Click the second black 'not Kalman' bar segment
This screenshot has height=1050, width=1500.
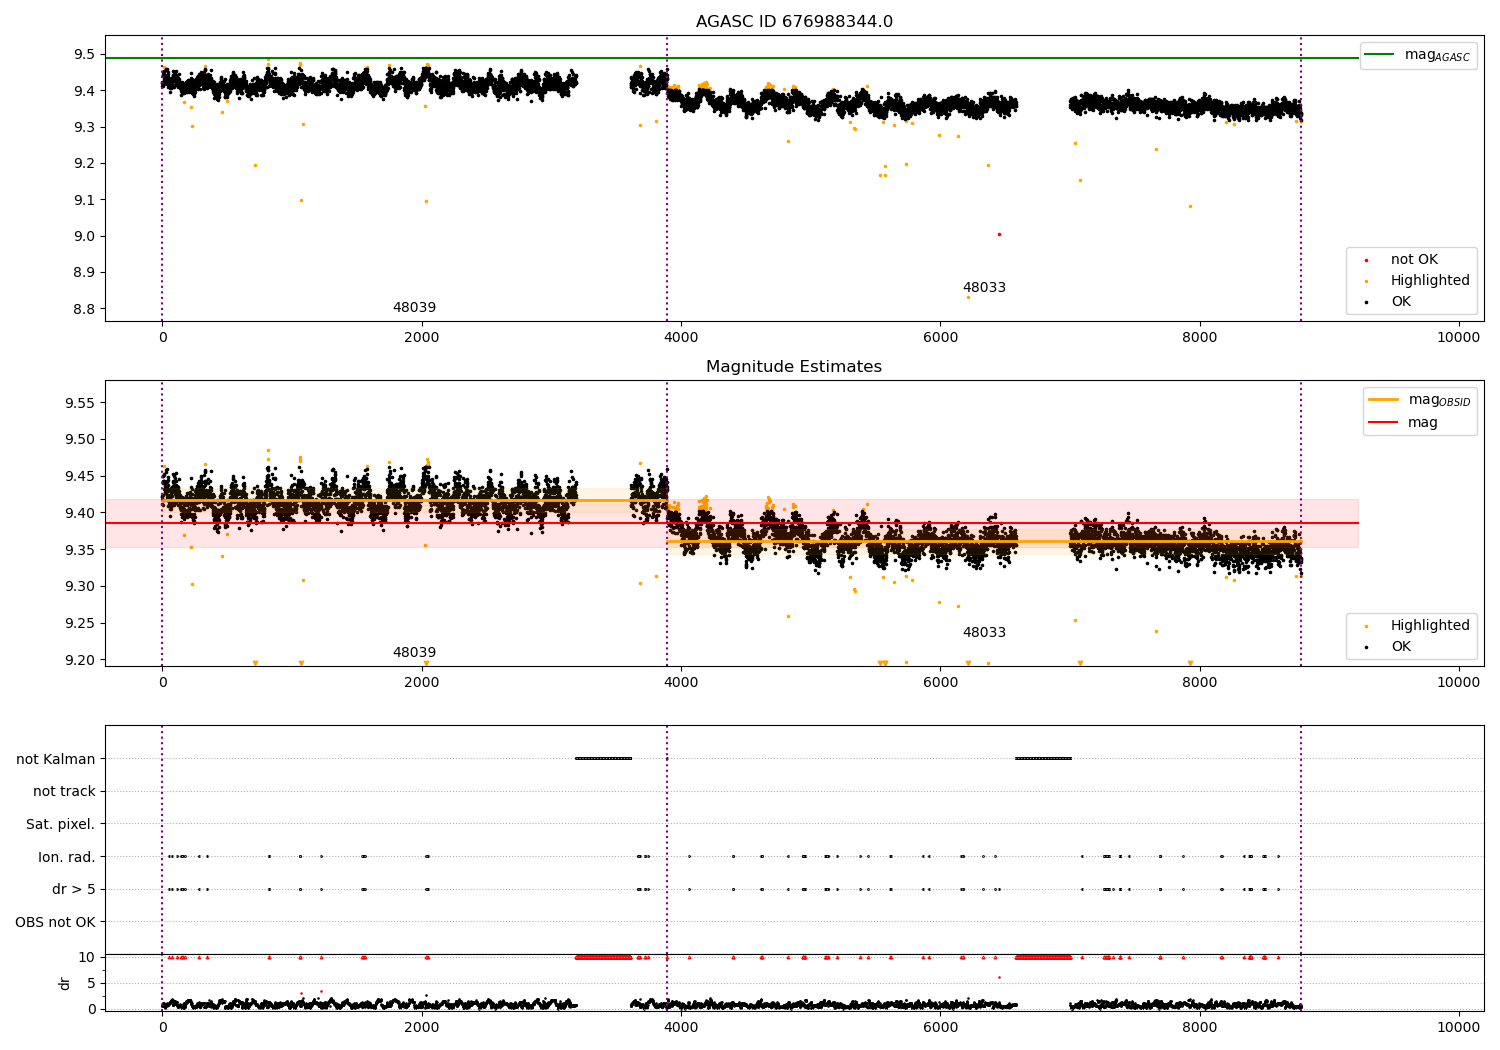coord(1043,759)
